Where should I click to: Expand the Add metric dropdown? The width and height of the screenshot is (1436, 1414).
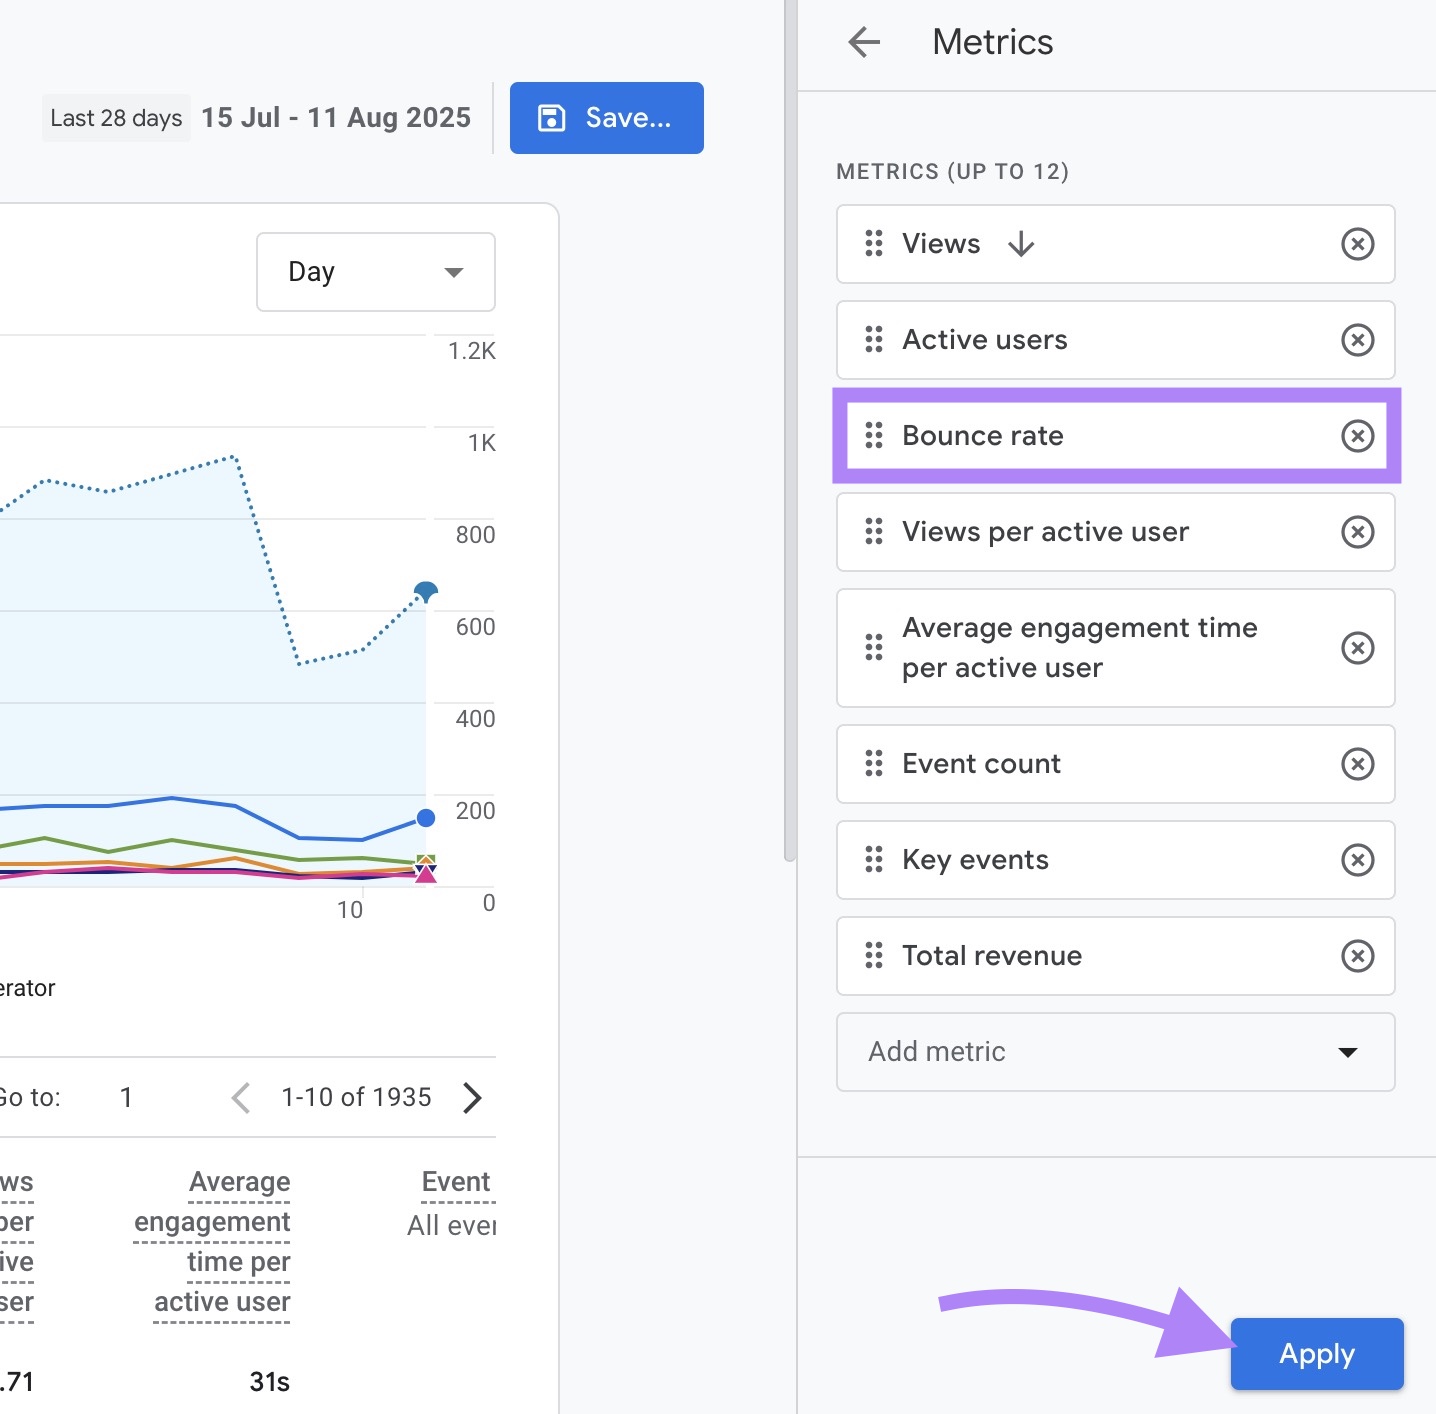[1114, 1052]
